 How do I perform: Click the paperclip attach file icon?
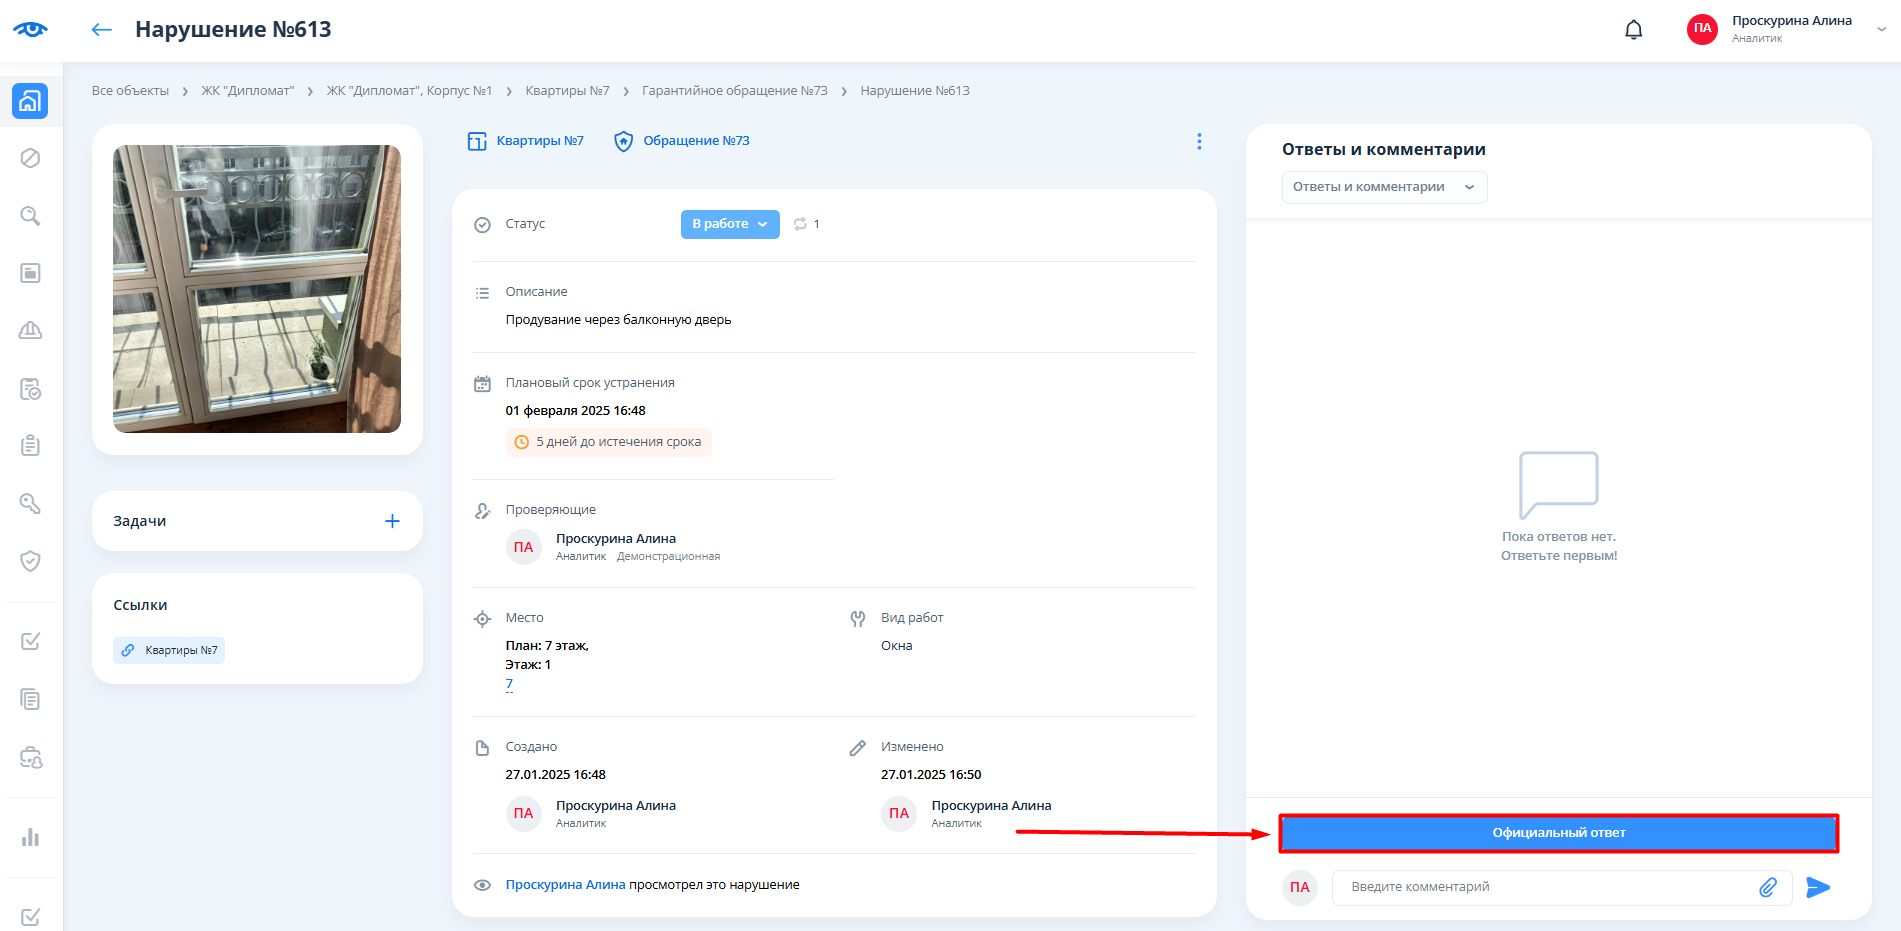[x=1767, y=887]
